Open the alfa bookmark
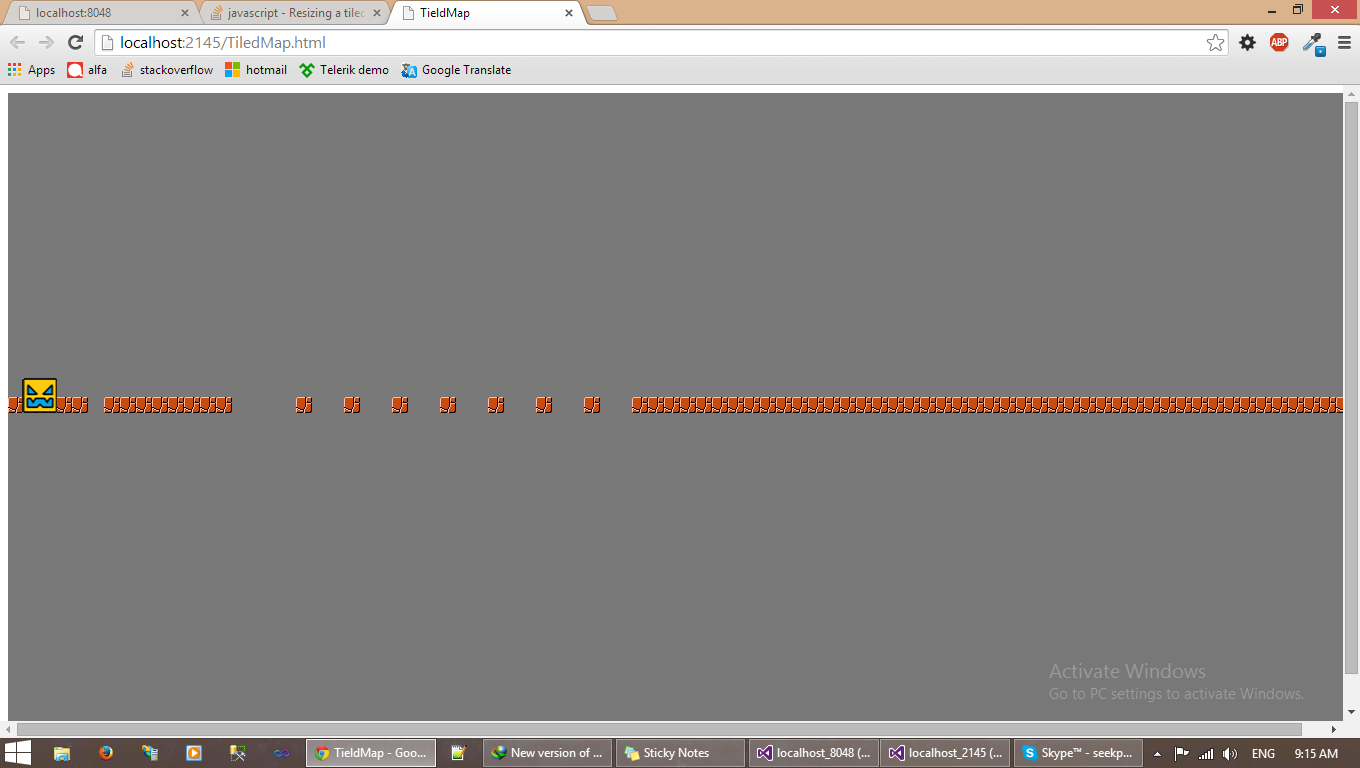Viewport: 1360px width, 768px height. tap(87, 70)
